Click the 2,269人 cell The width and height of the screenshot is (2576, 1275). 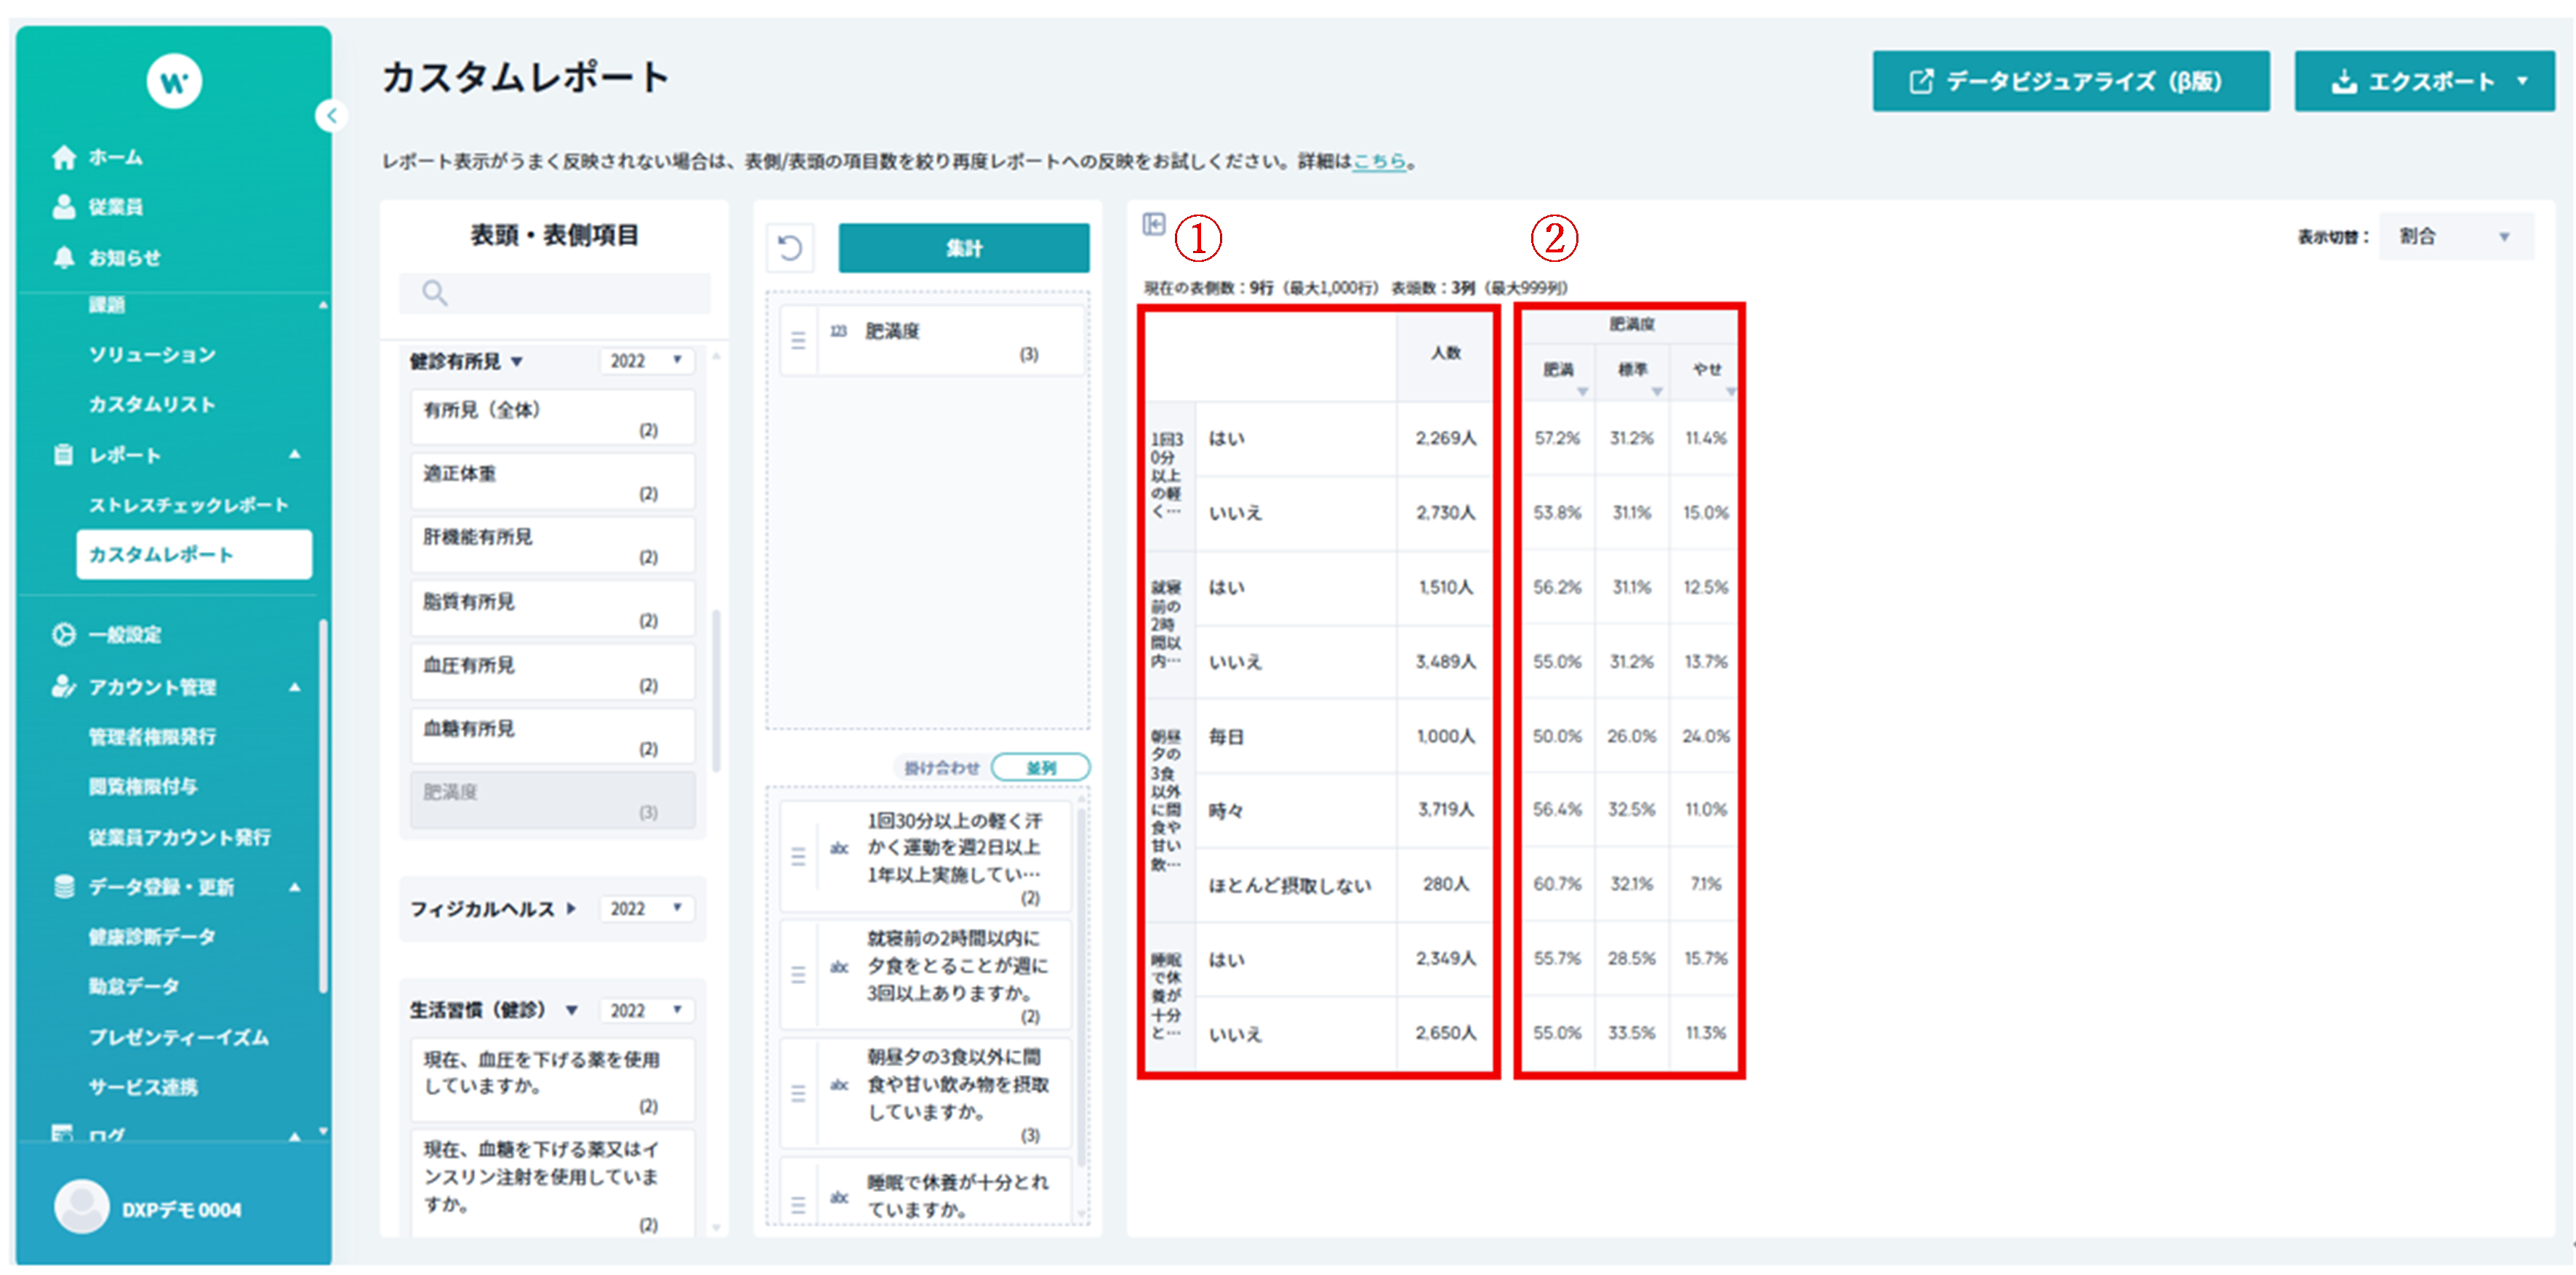[1445, 439]
